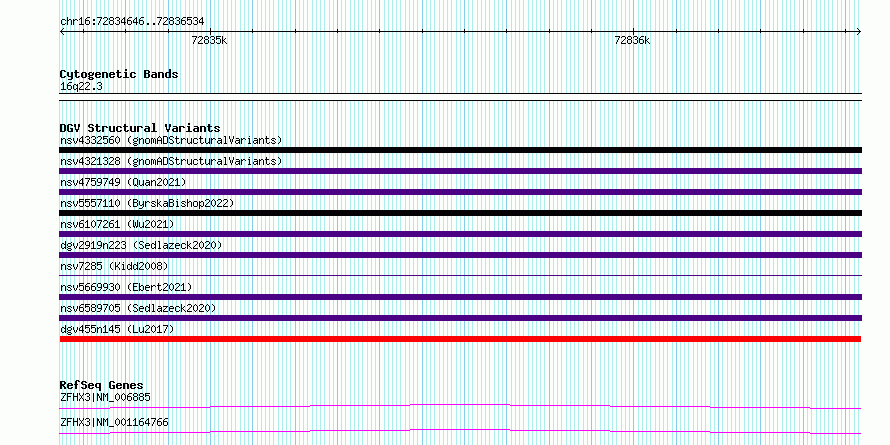Select the Cytogenetic Bands track heading

pyautogui.click(x=119, y=74)
